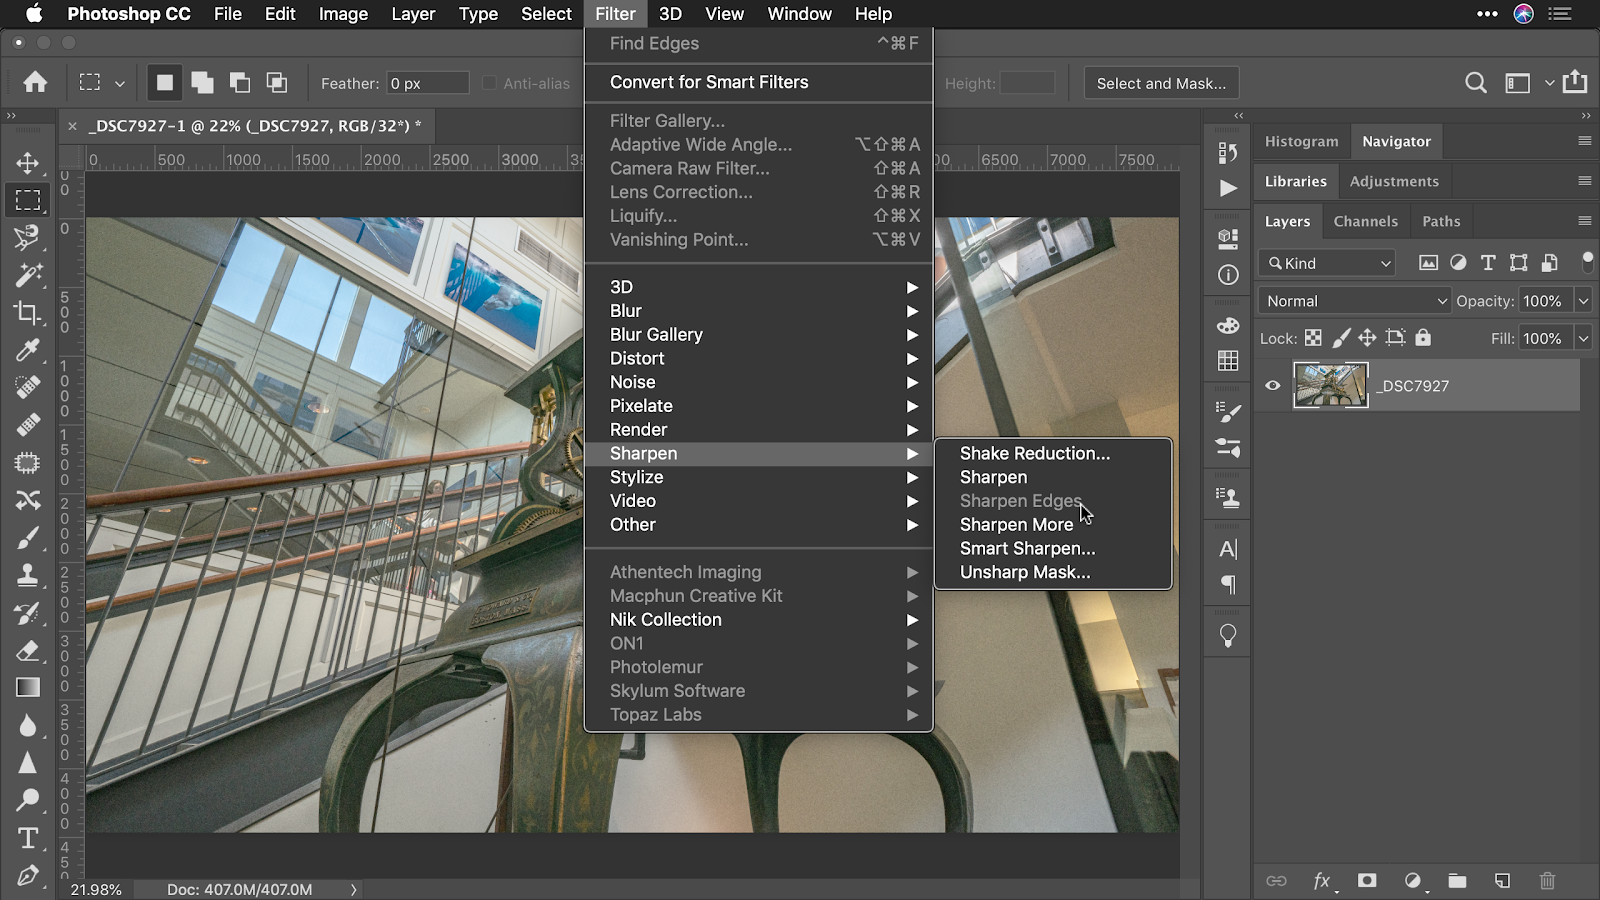Image resolution: width=1600 pixels, height=900 pixels.
Task: Open the Kind filter dropdown
Action: pyautogui.click(x=1326, y=263)
